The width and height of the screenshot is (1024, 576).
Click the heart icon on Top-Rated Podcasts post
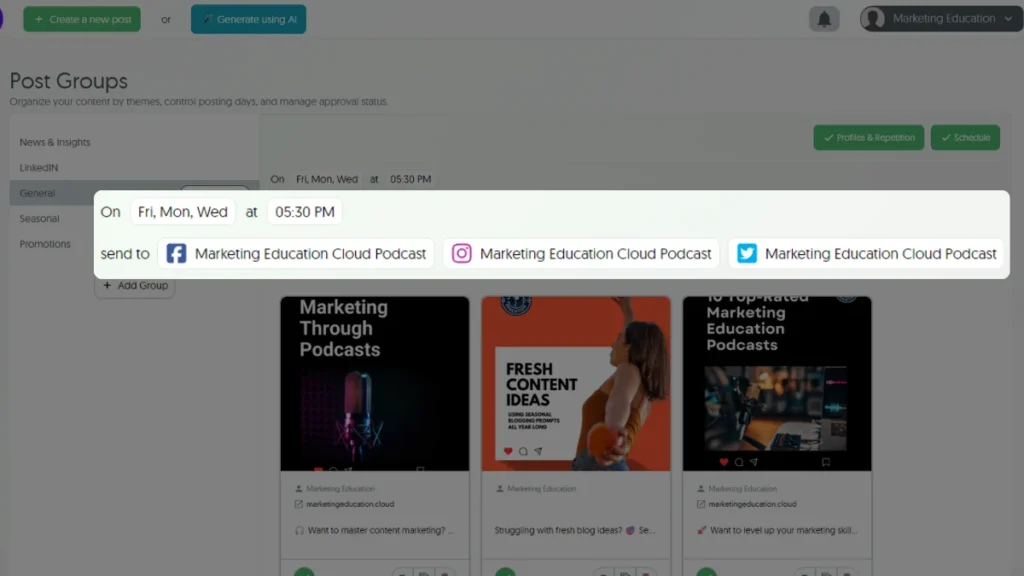[723, 463]
